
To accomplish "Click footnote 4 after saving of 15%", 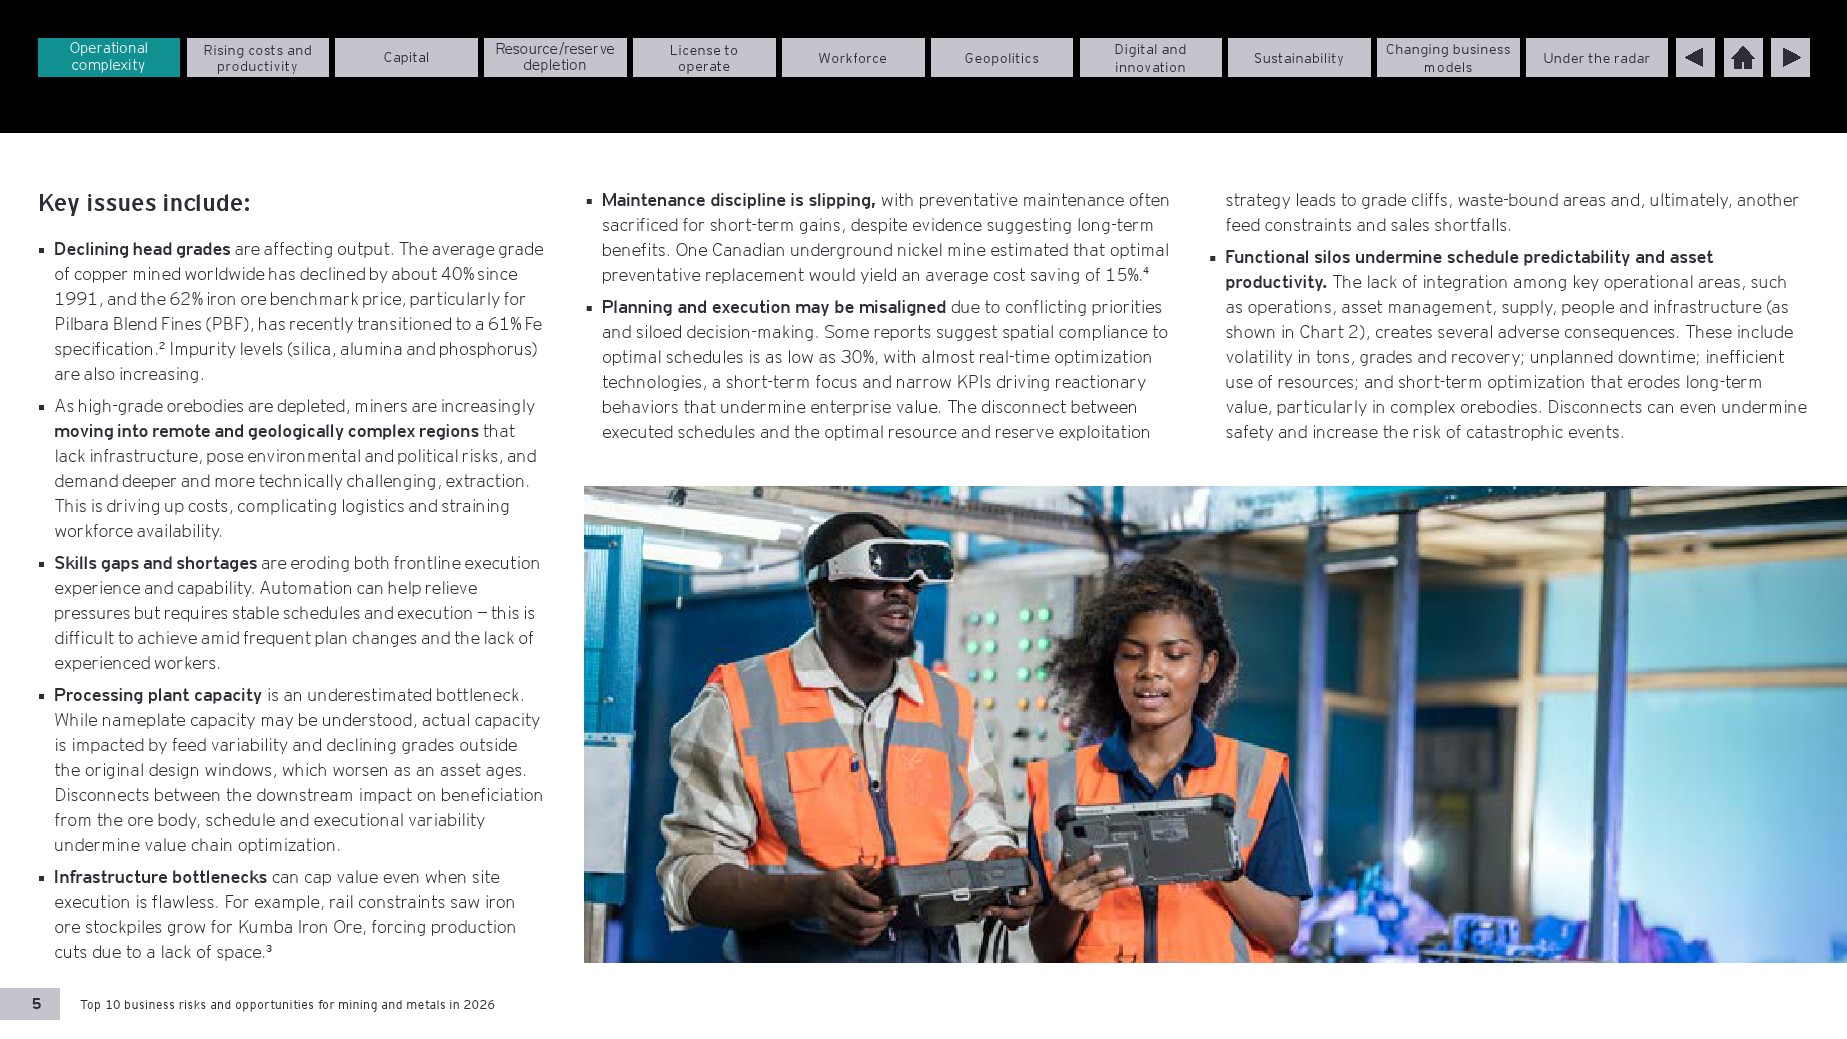I will tap(1146, 271).
